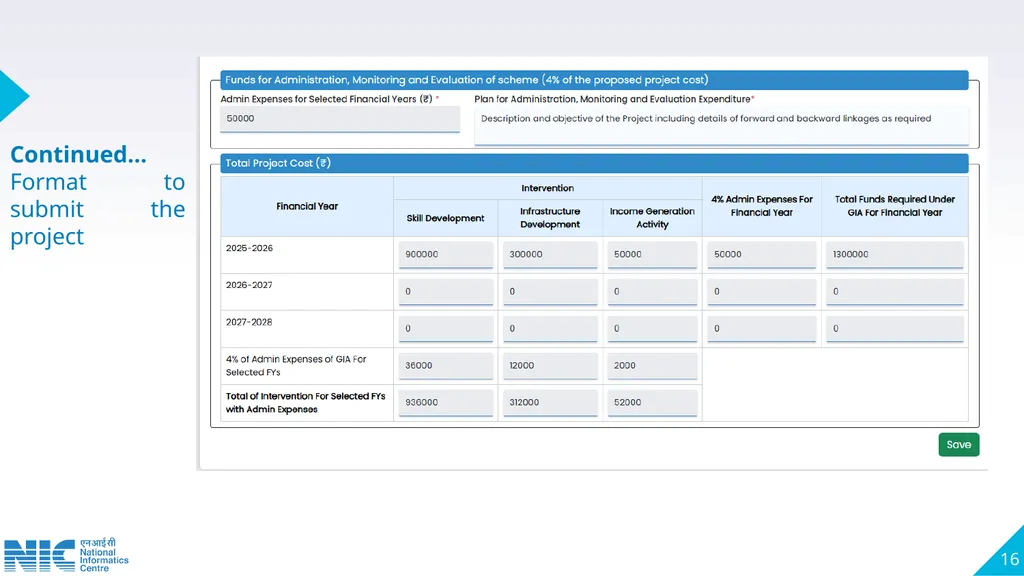1024x576 pixels.
Task: Click the Infrastructure Development column header
Action: (550, 218)
